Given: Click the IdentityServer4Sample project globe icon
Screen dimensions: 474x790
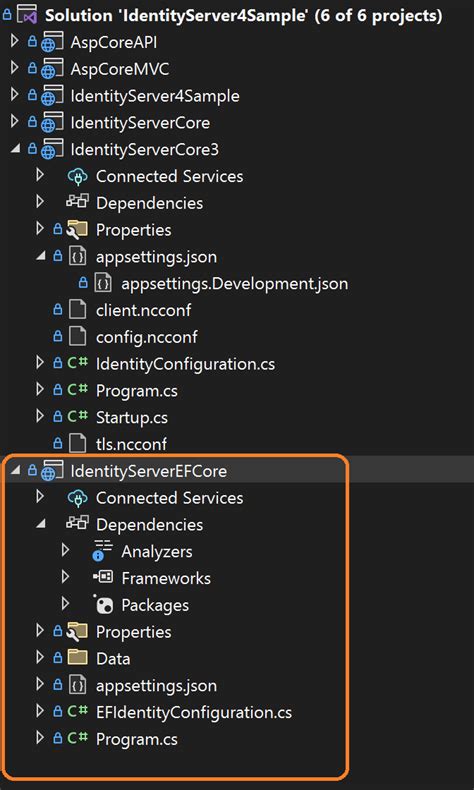Looking at the screenshot, I should click(x=51, y=96).
